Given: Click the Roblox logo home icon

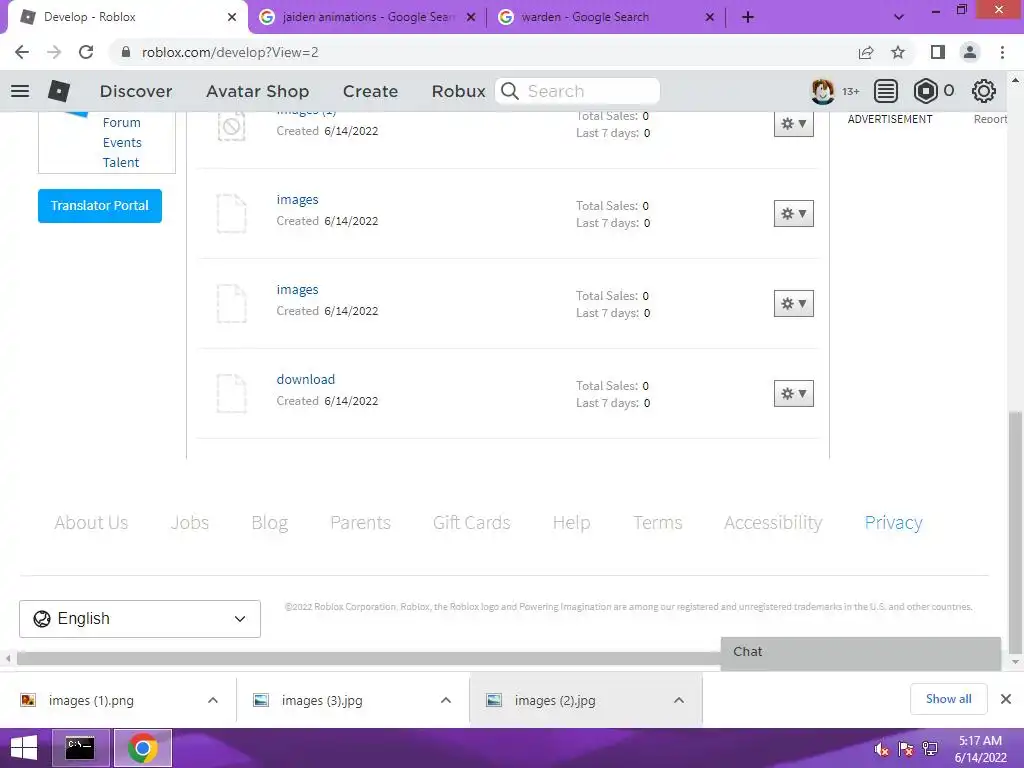Looking at the screenshot, I should pos(59,91).
